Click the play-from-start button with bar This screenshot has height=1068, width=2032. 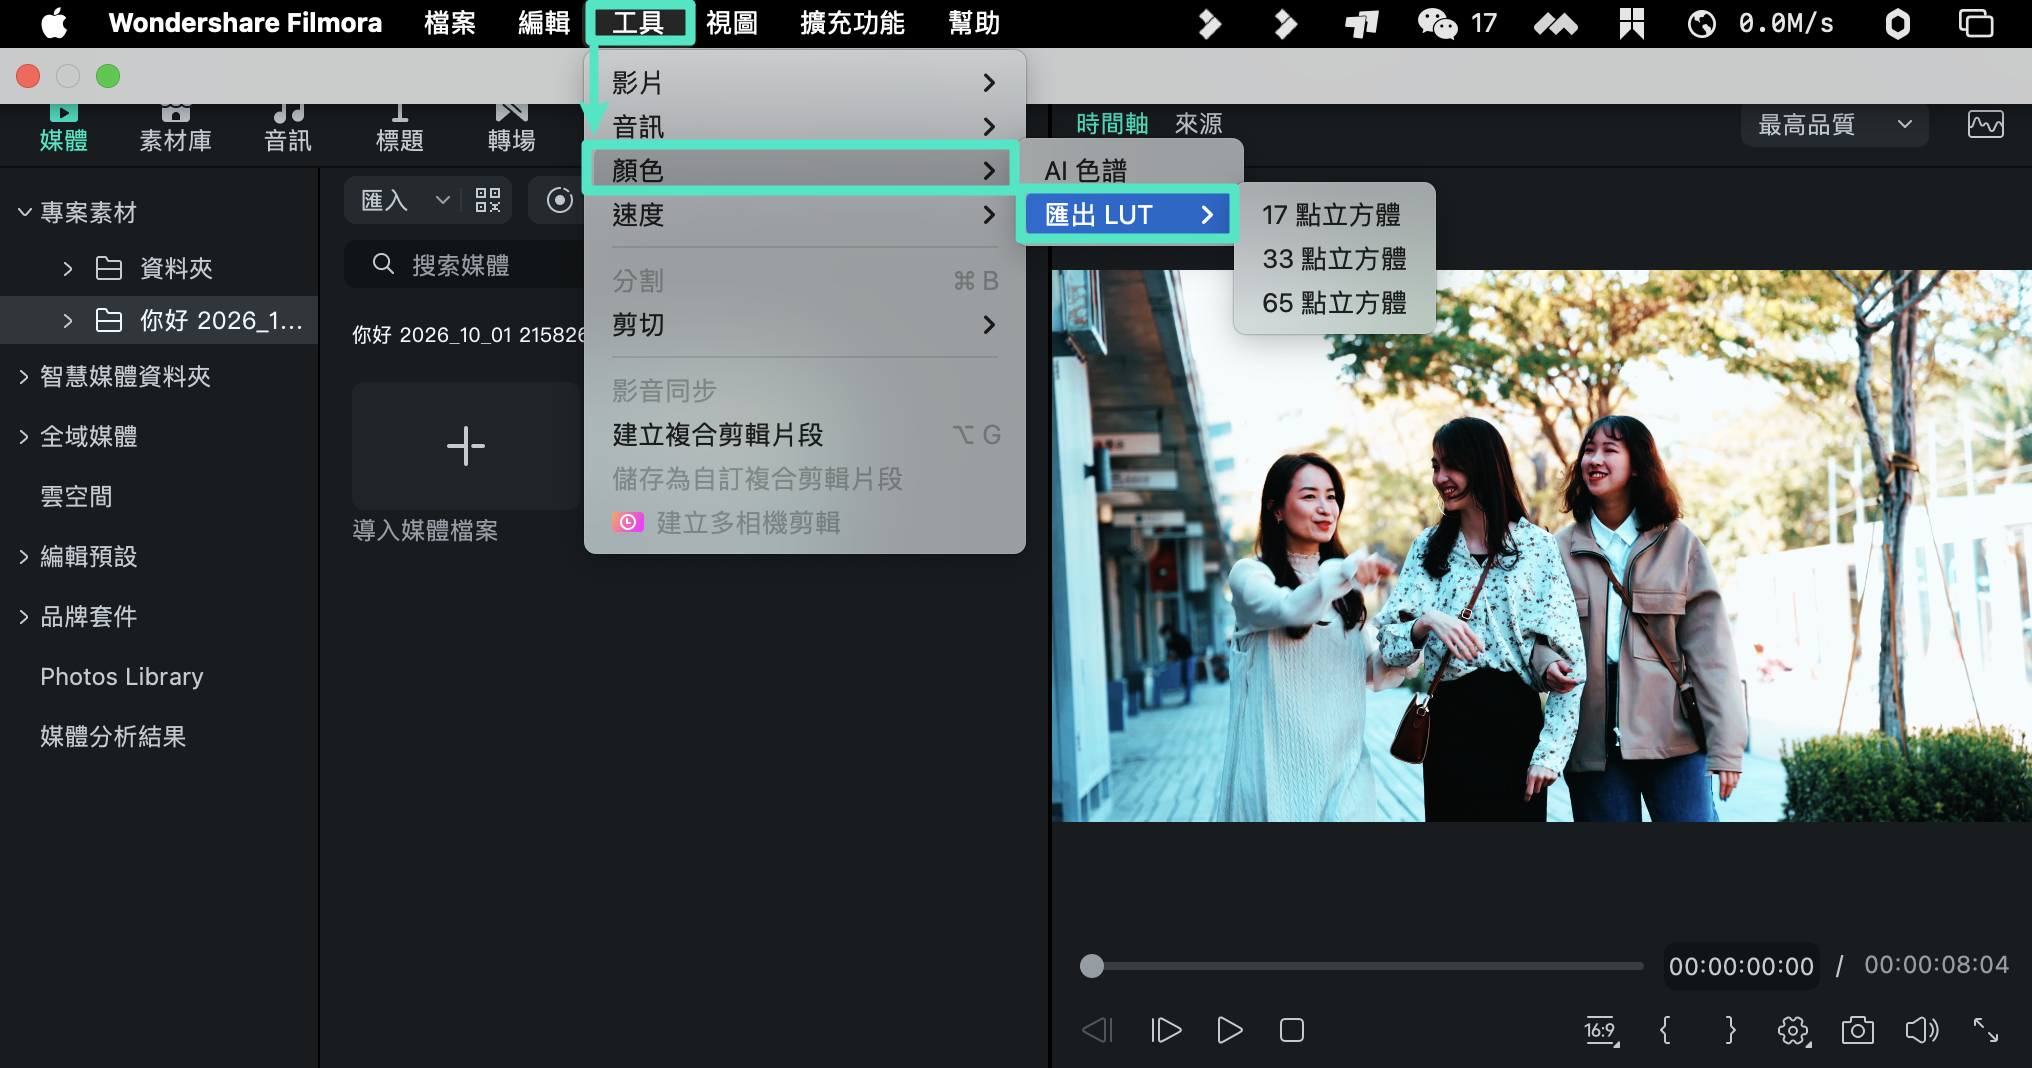click(1166, 1030)
